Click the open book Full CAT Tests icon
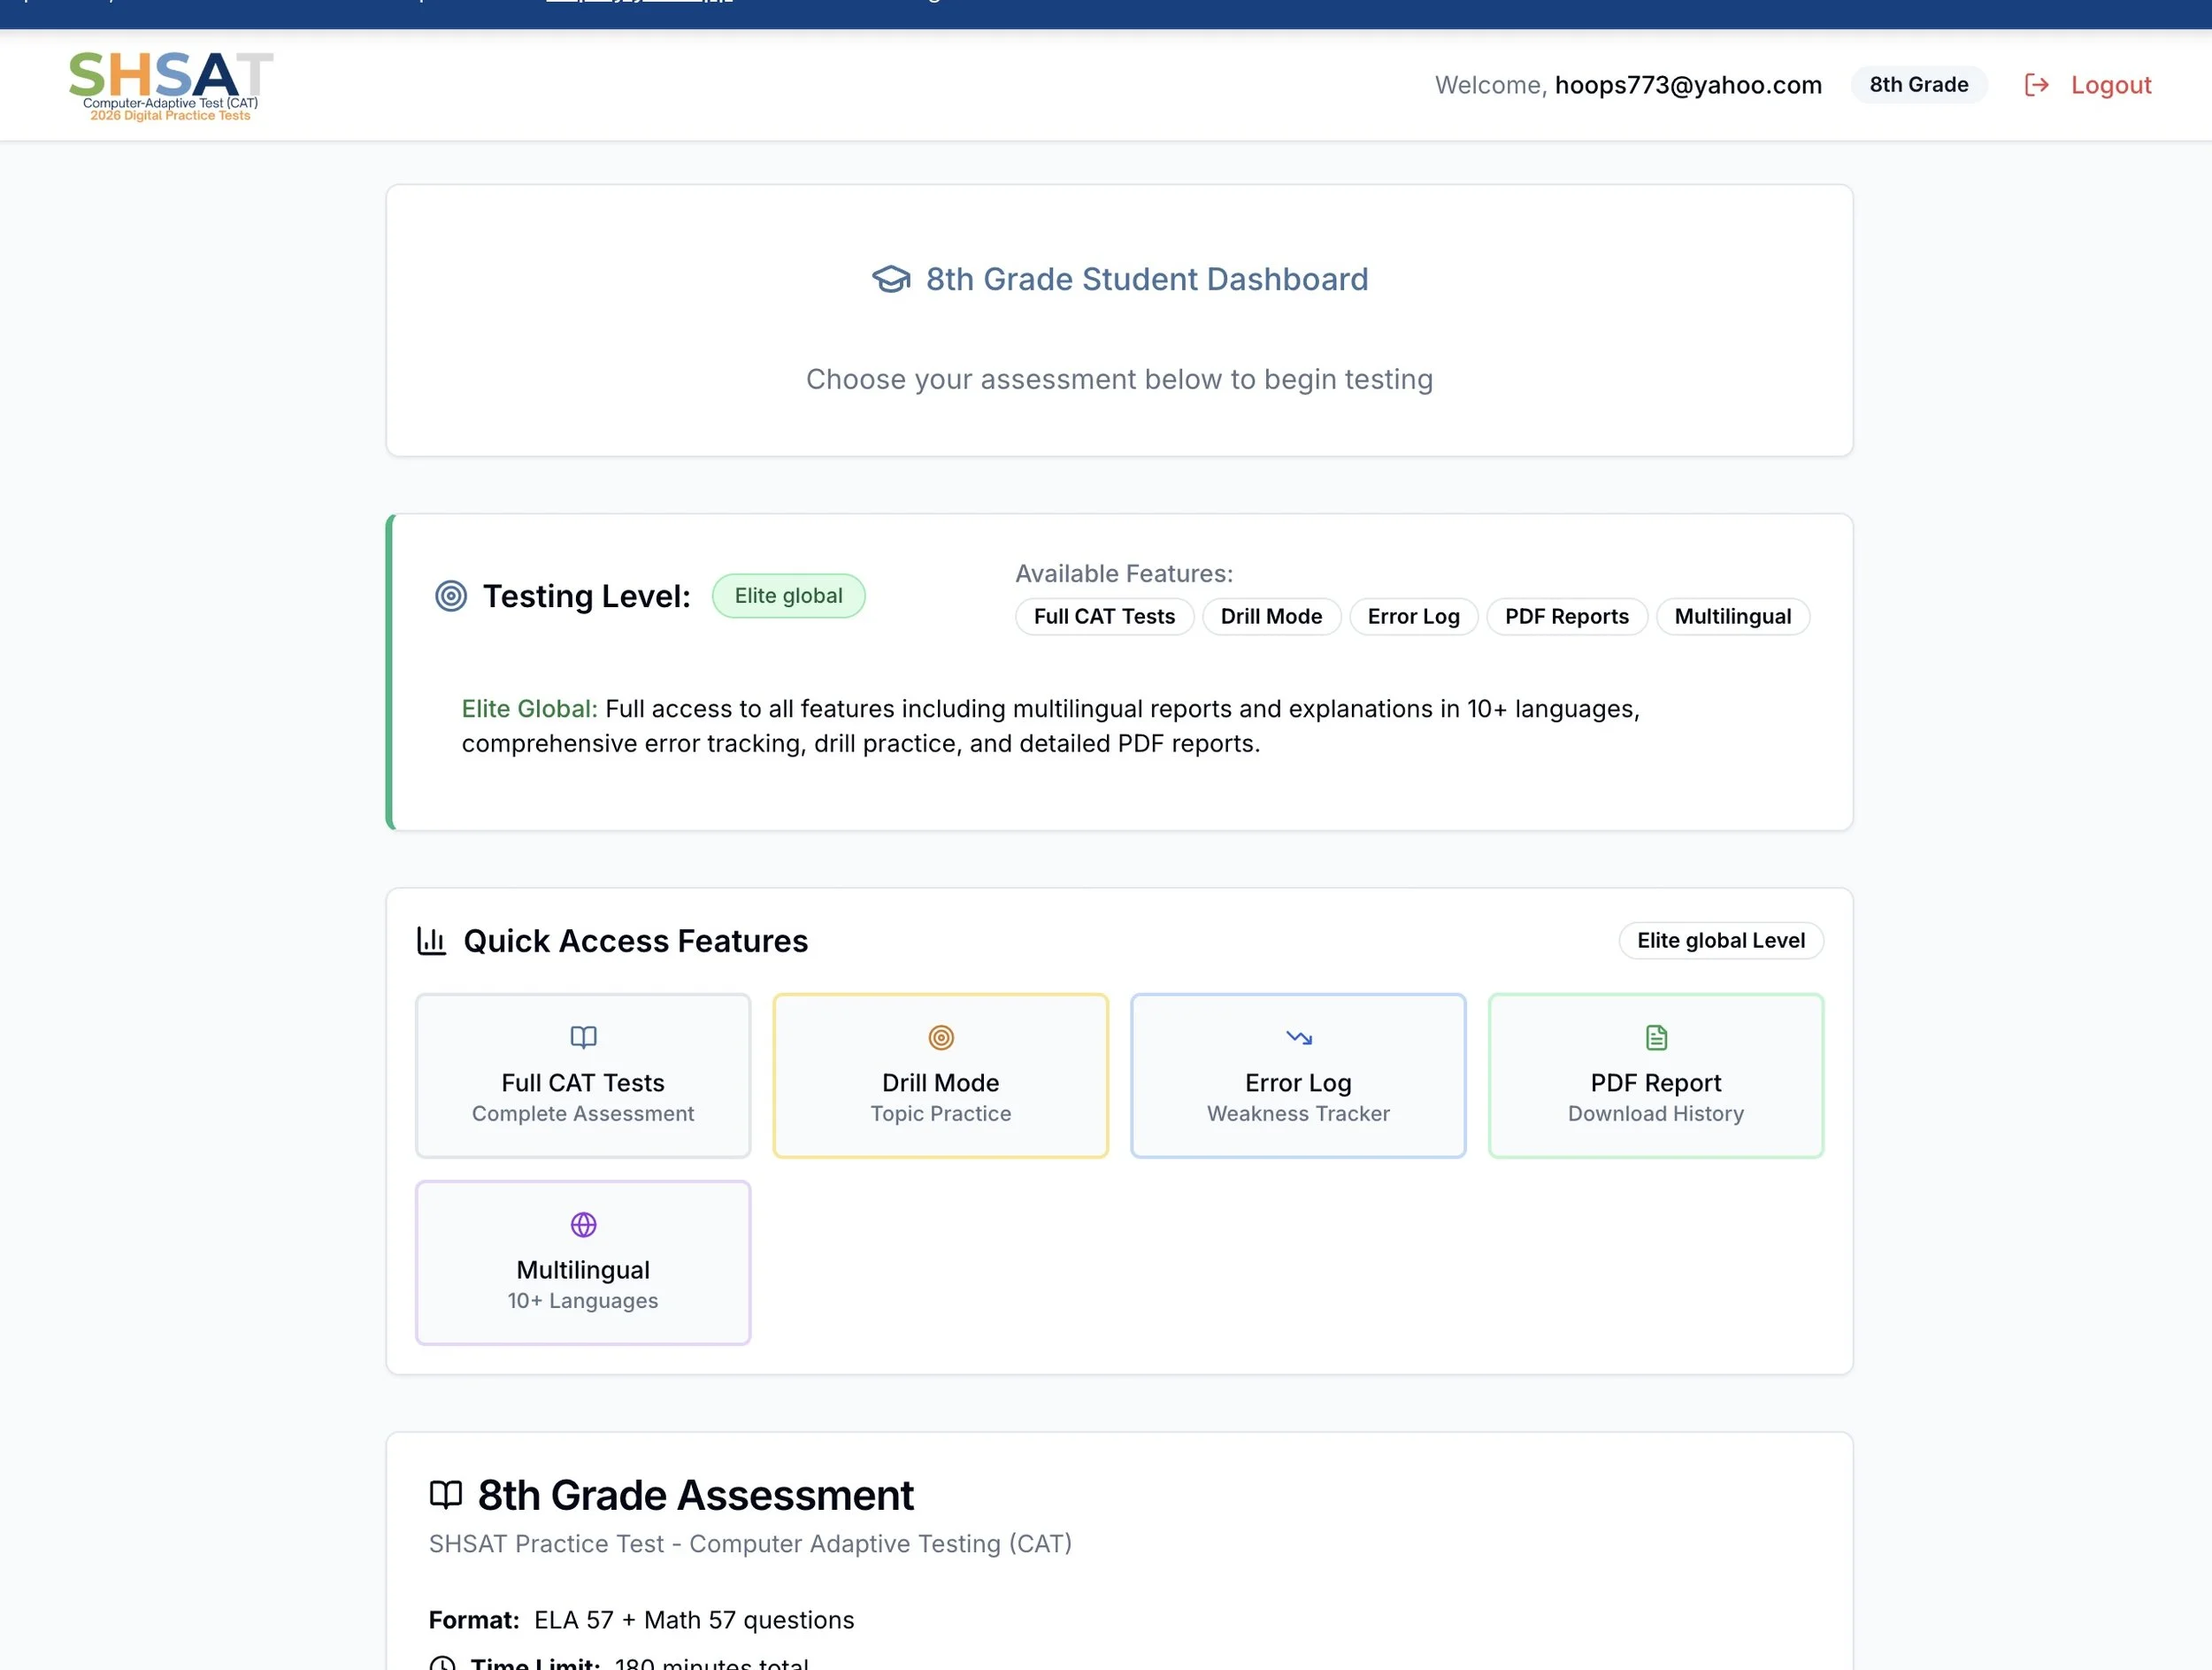 click(x=583, y=1037)
